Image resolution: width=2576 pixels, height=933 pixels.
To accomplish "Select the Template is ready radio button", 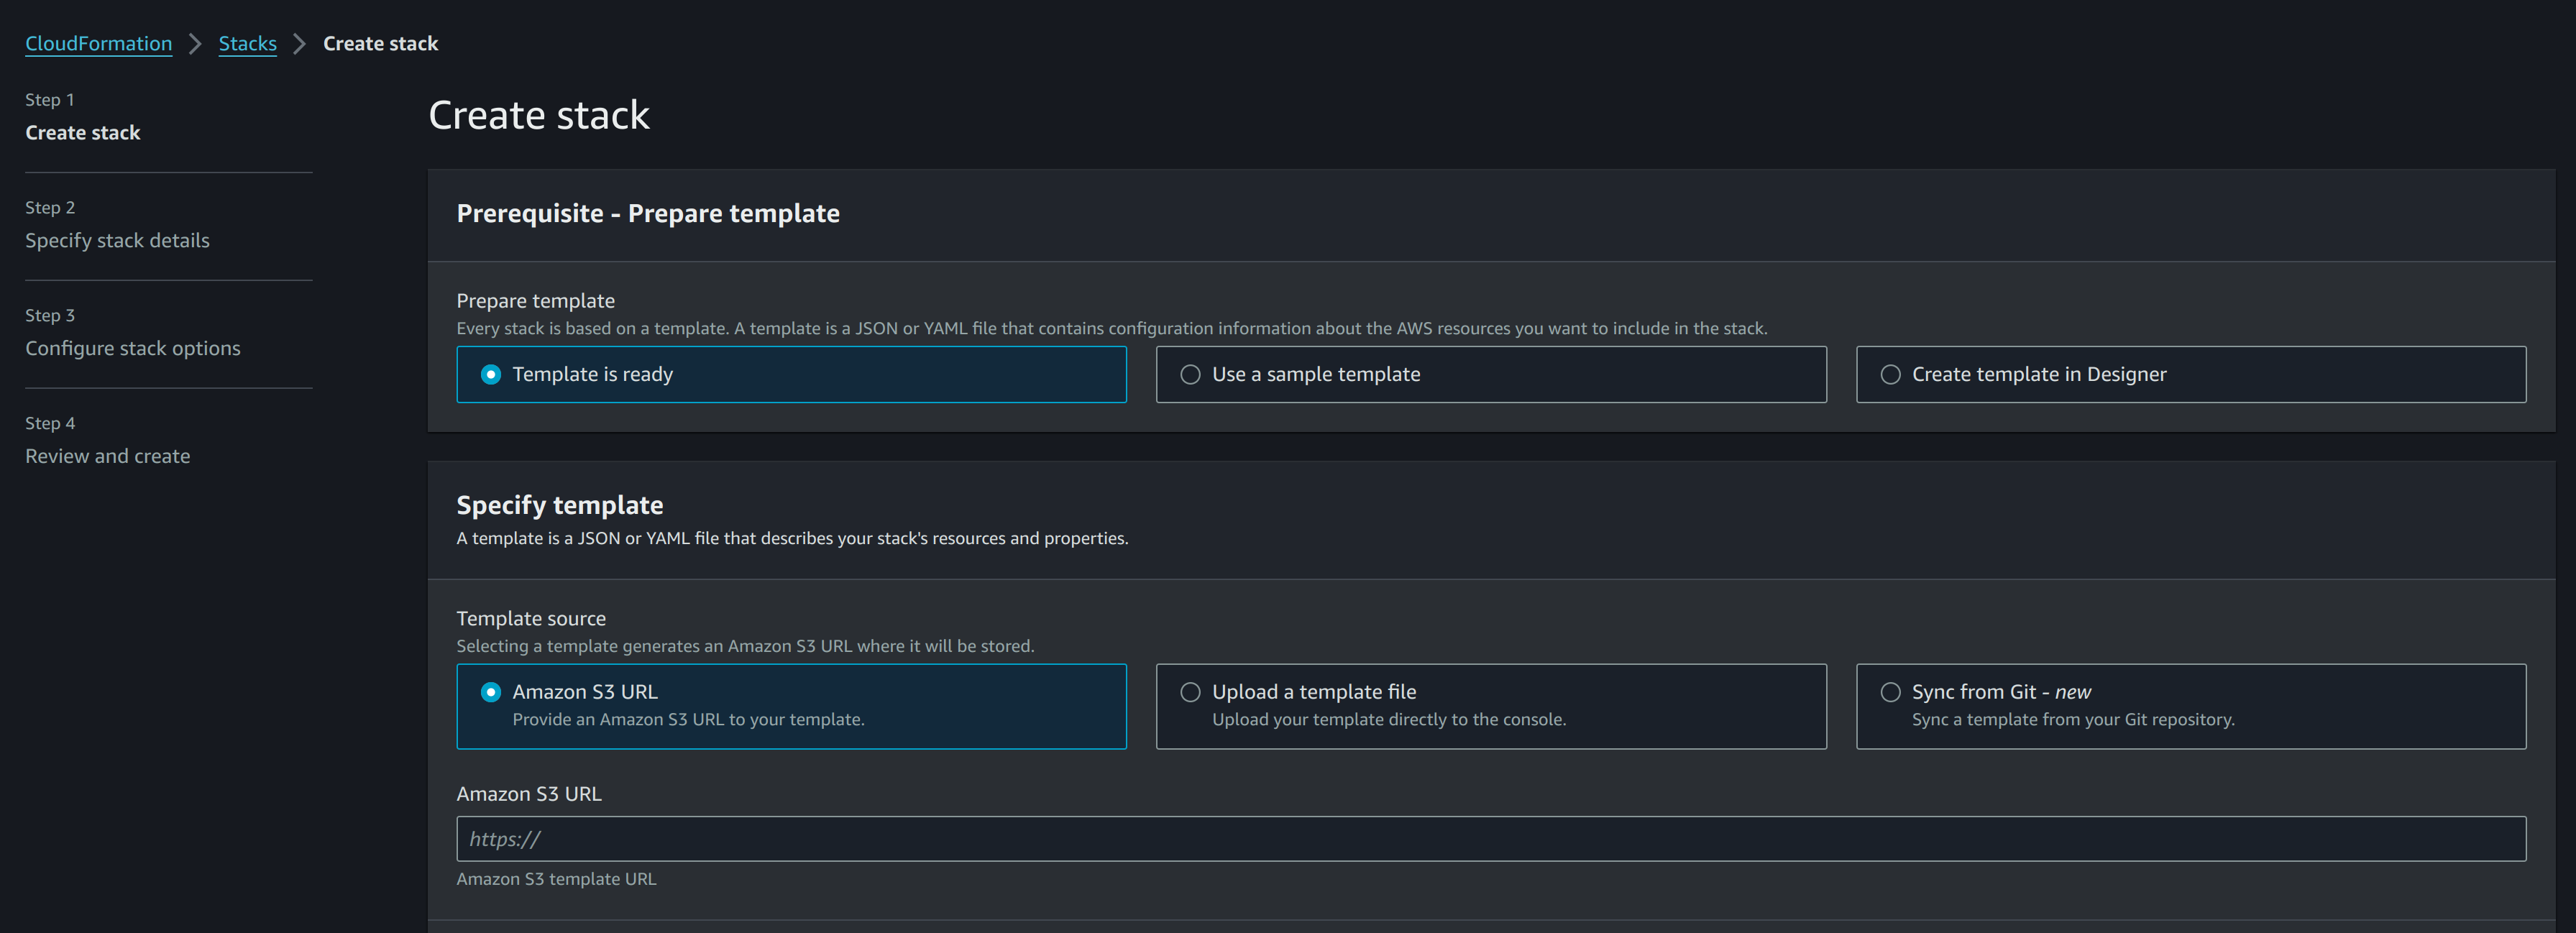I will click(x=491, y=374).
